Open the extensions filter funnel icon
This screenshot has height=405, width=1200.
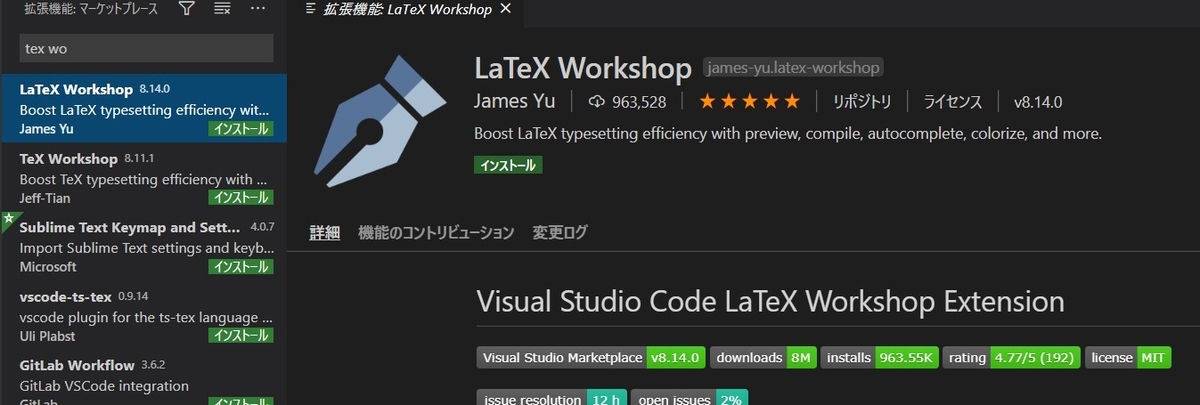tap(187, 9)
